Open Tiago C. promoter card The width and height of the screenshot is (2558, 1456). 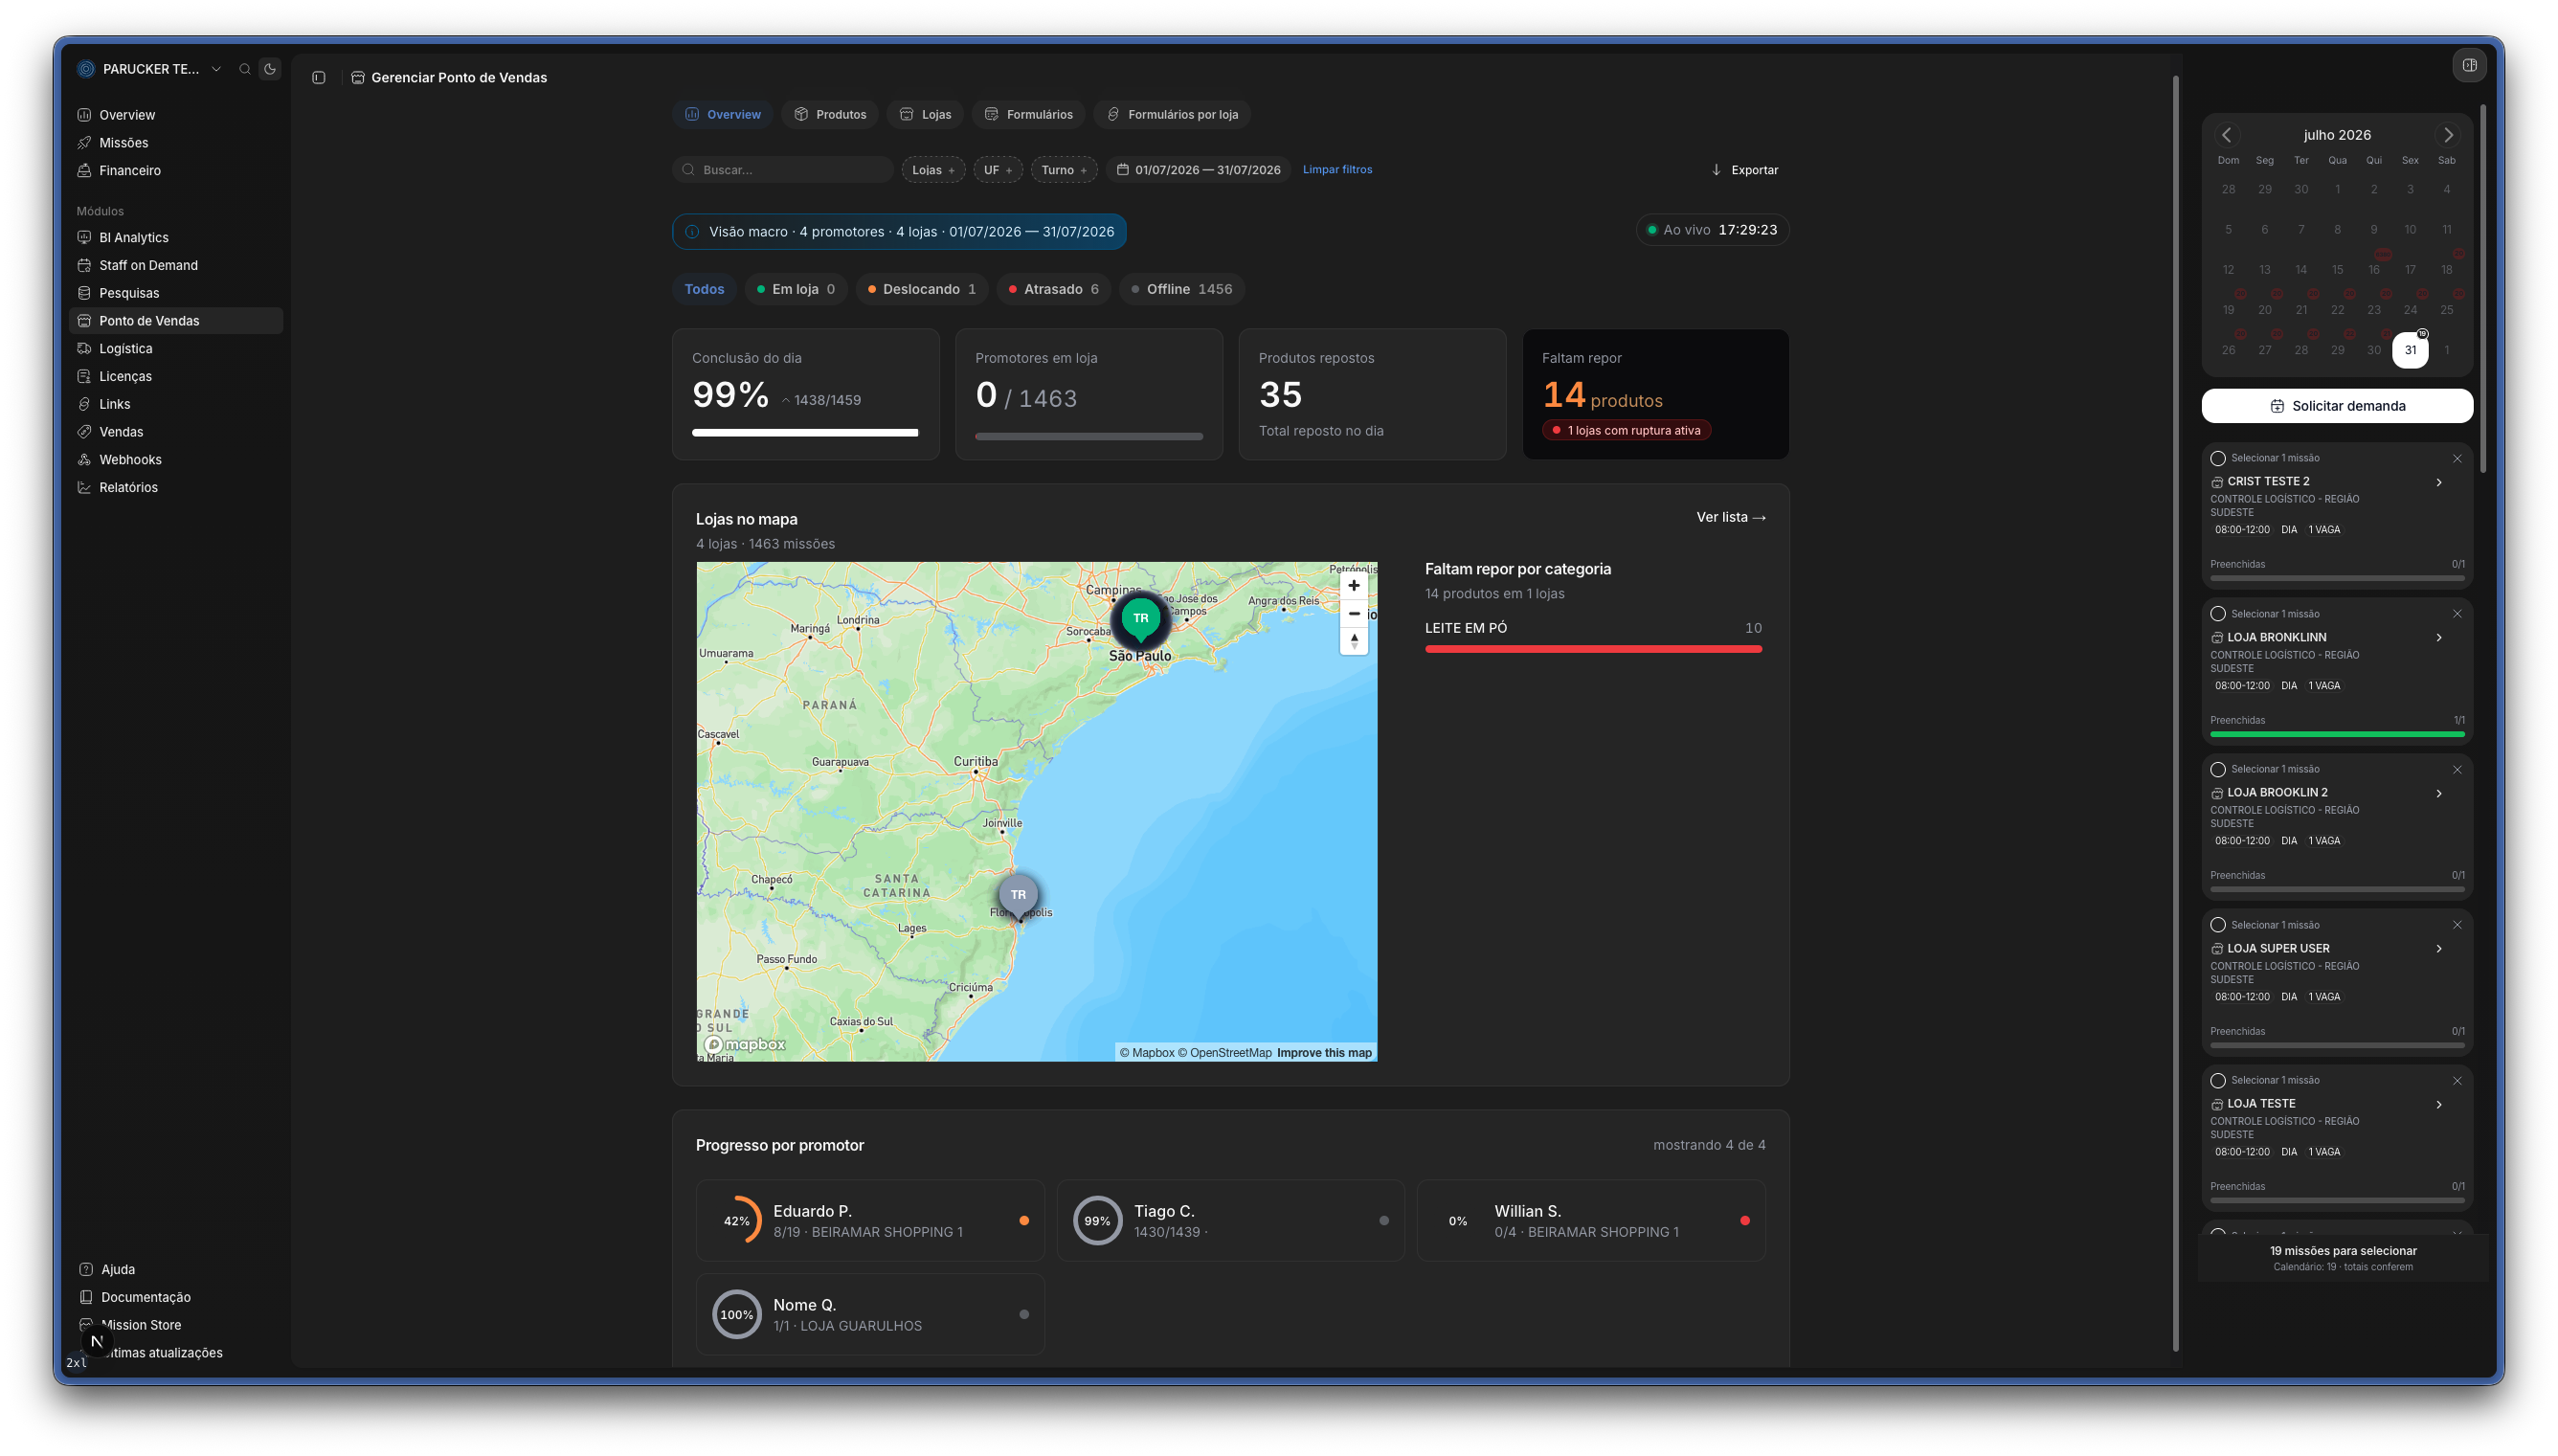coord(1231,1221)
